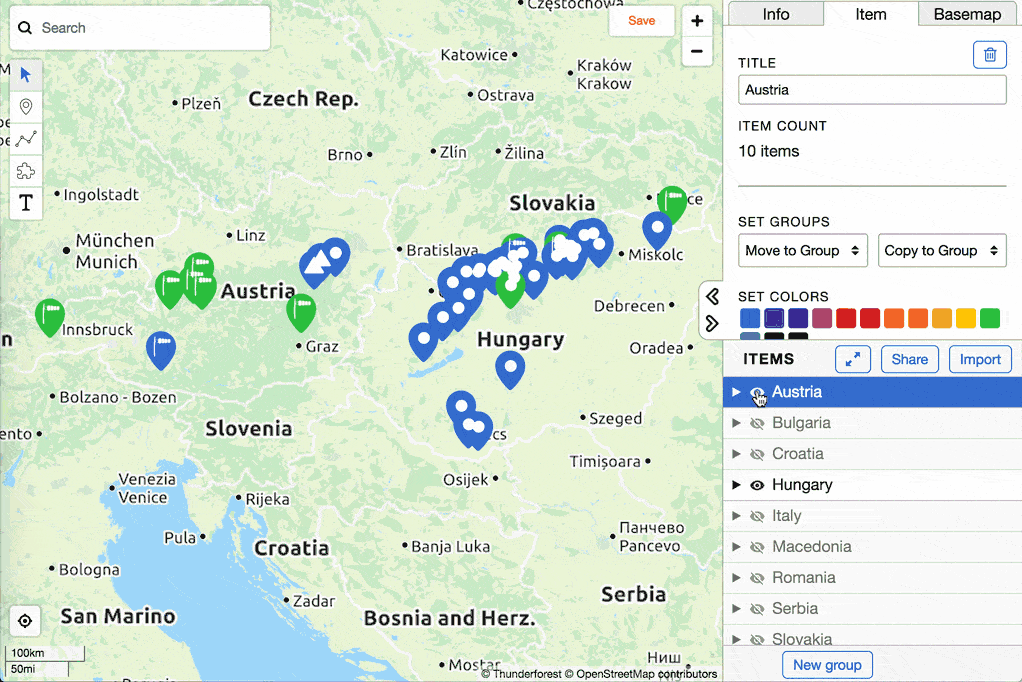Select the pin marker tool
The width and height of the screenshot is (1022, 682).
[x=25, y=105]
